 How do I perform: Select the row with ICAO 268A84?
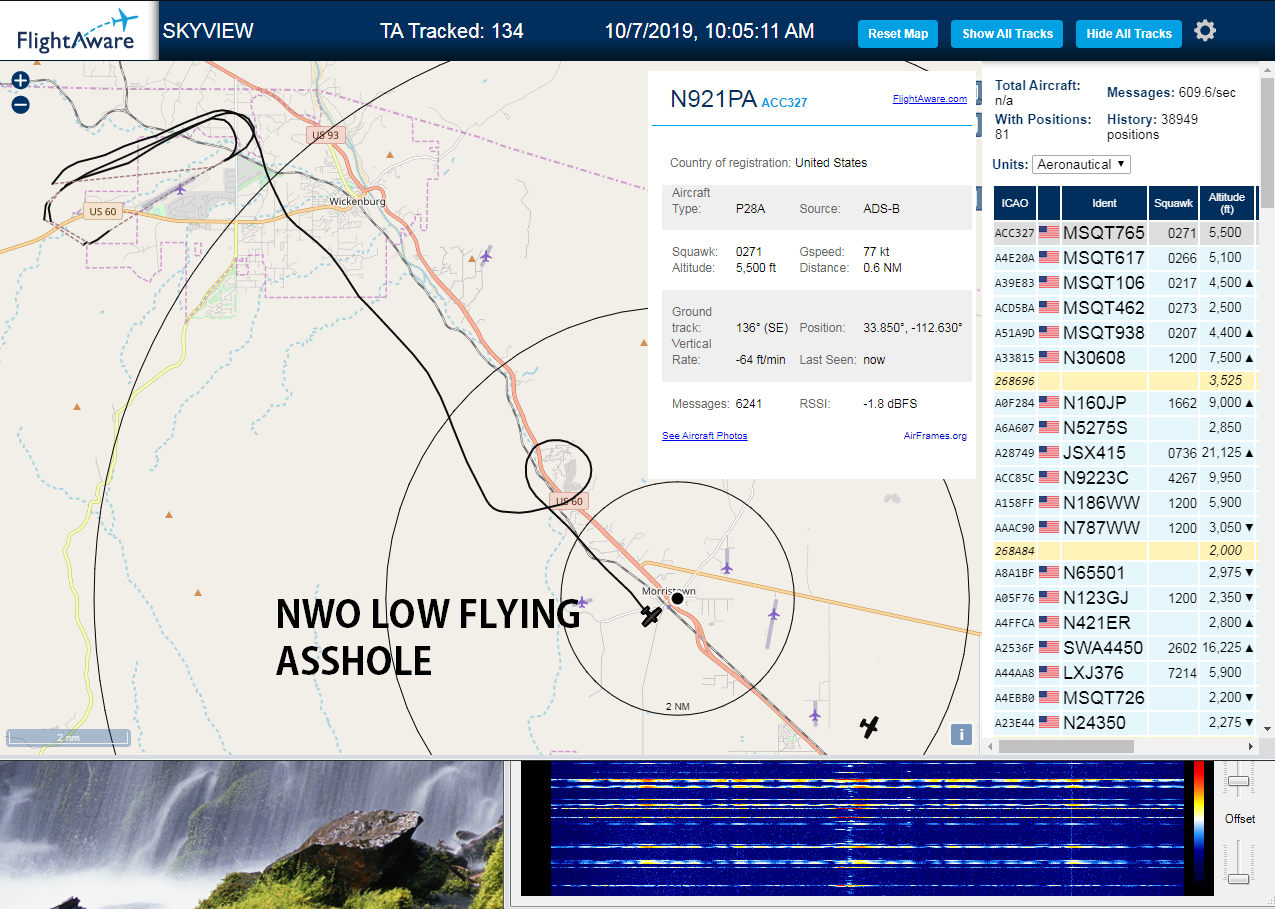(x=1124, y=550)
